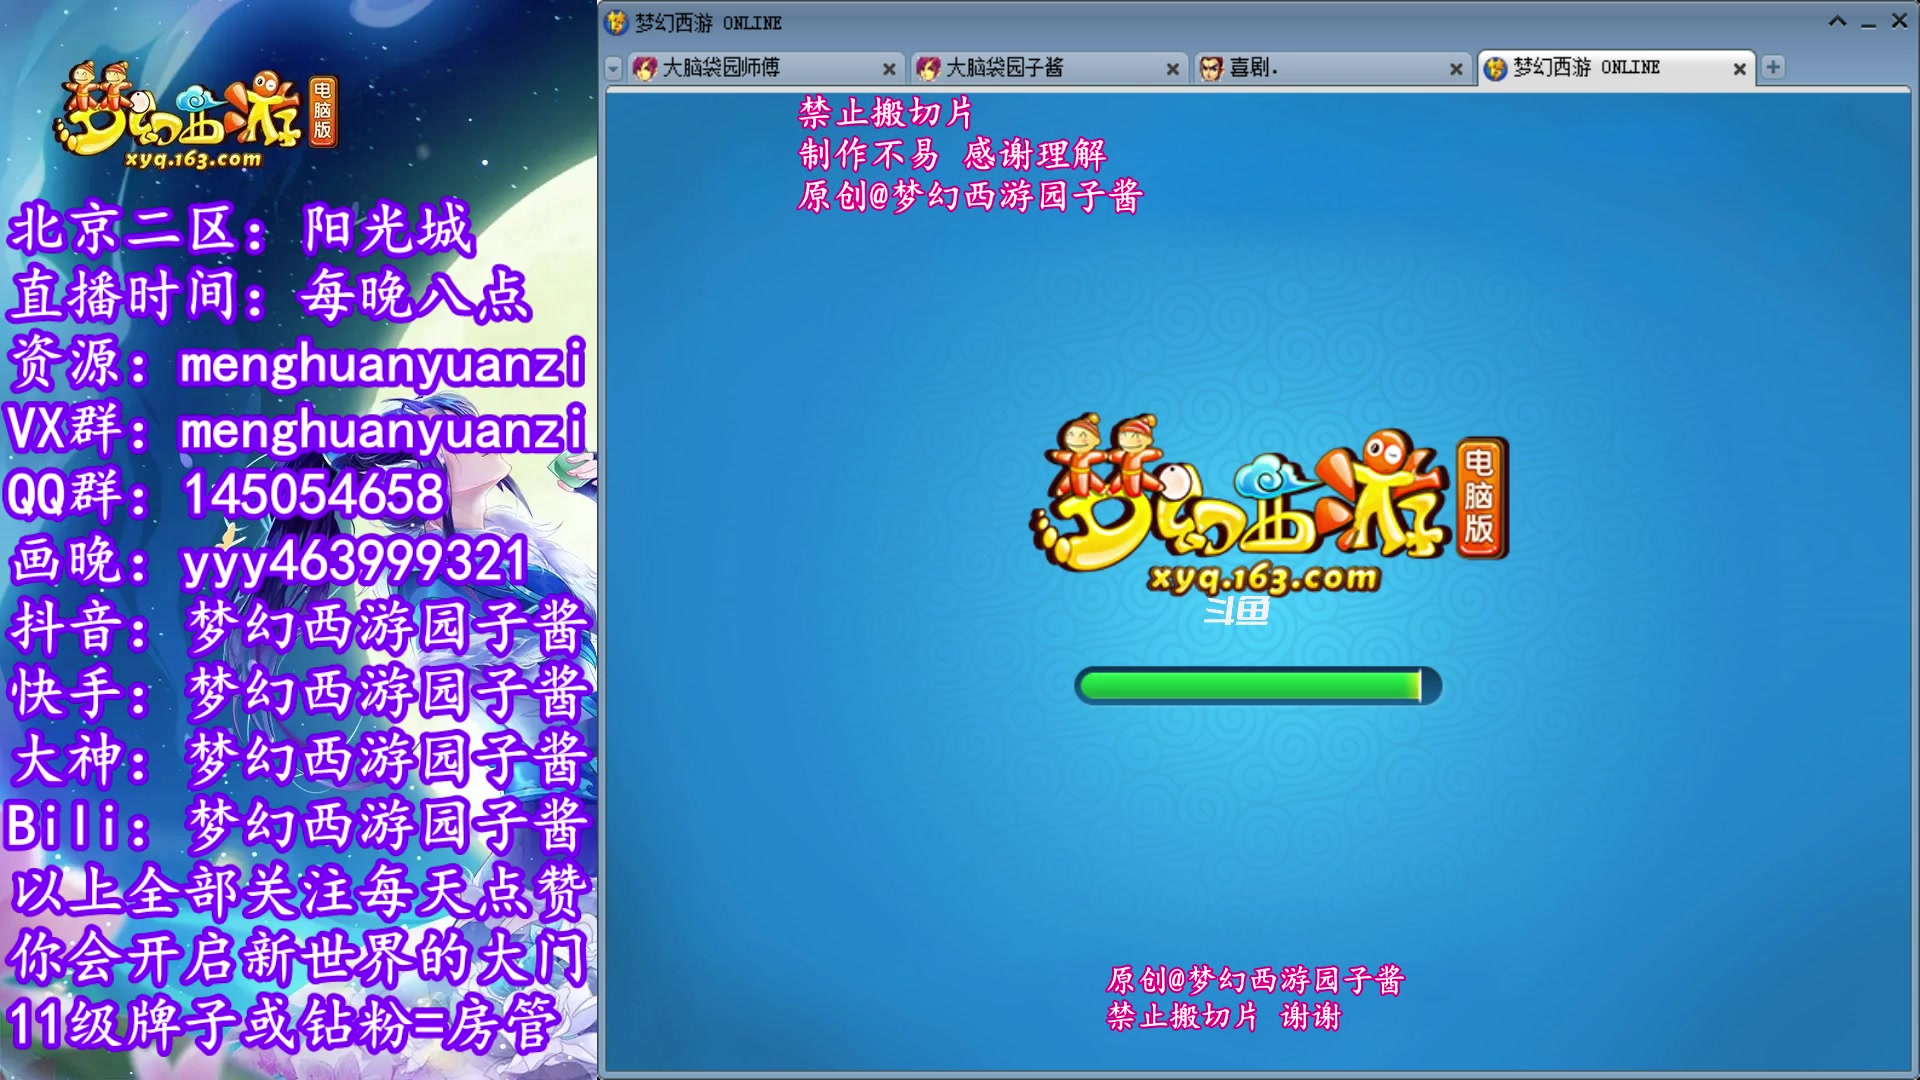
Task: Close the 大脑袋园子酱 tab
Action: (x=1172, y=69)
